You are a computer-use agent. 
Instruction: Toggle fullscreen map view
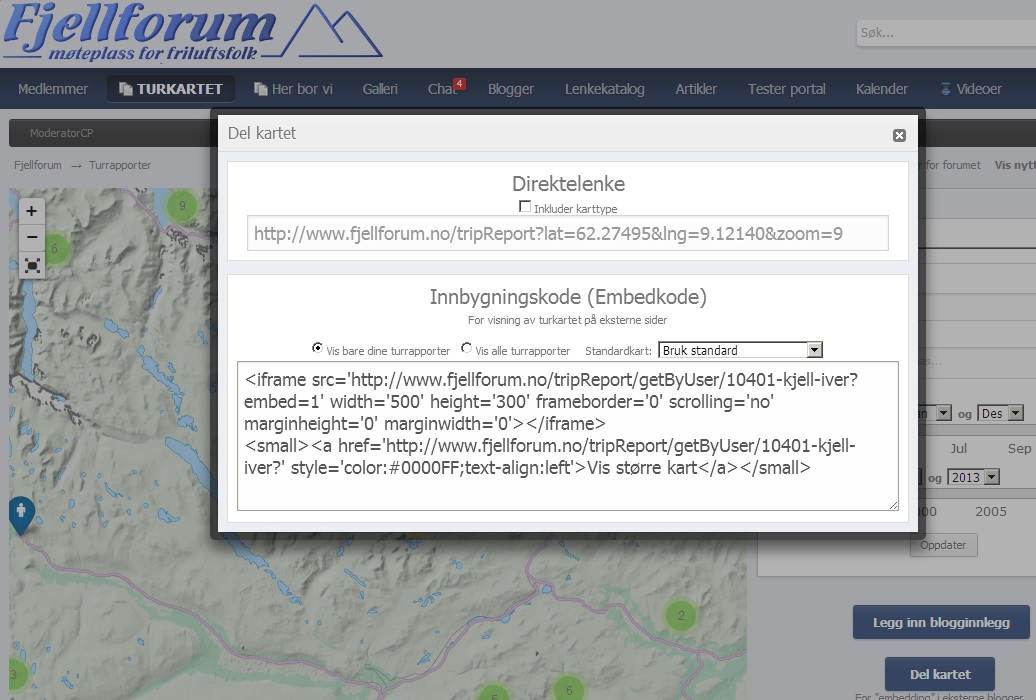click(x=32, y=265)
